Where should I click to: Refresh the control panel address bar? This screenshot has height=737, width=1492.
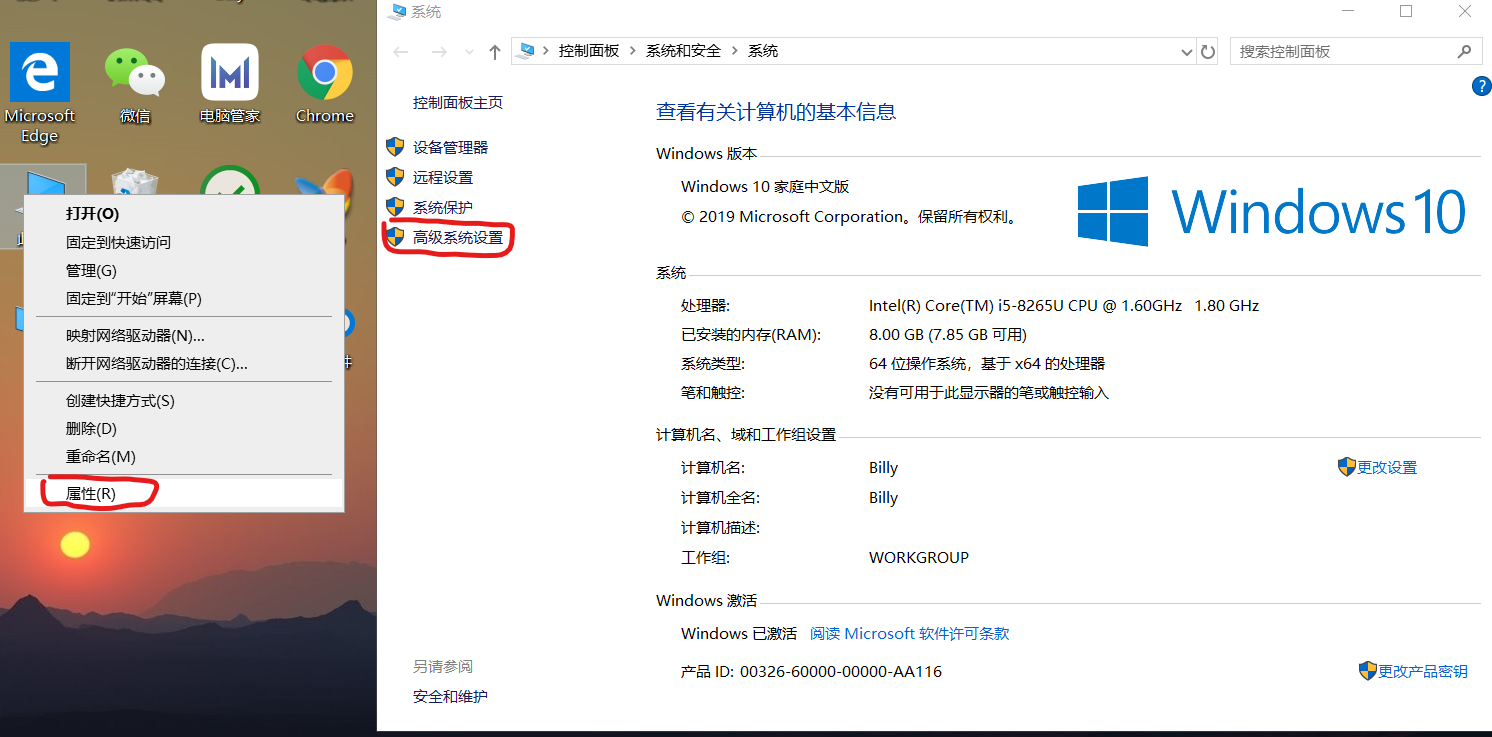pos(1208,51)
